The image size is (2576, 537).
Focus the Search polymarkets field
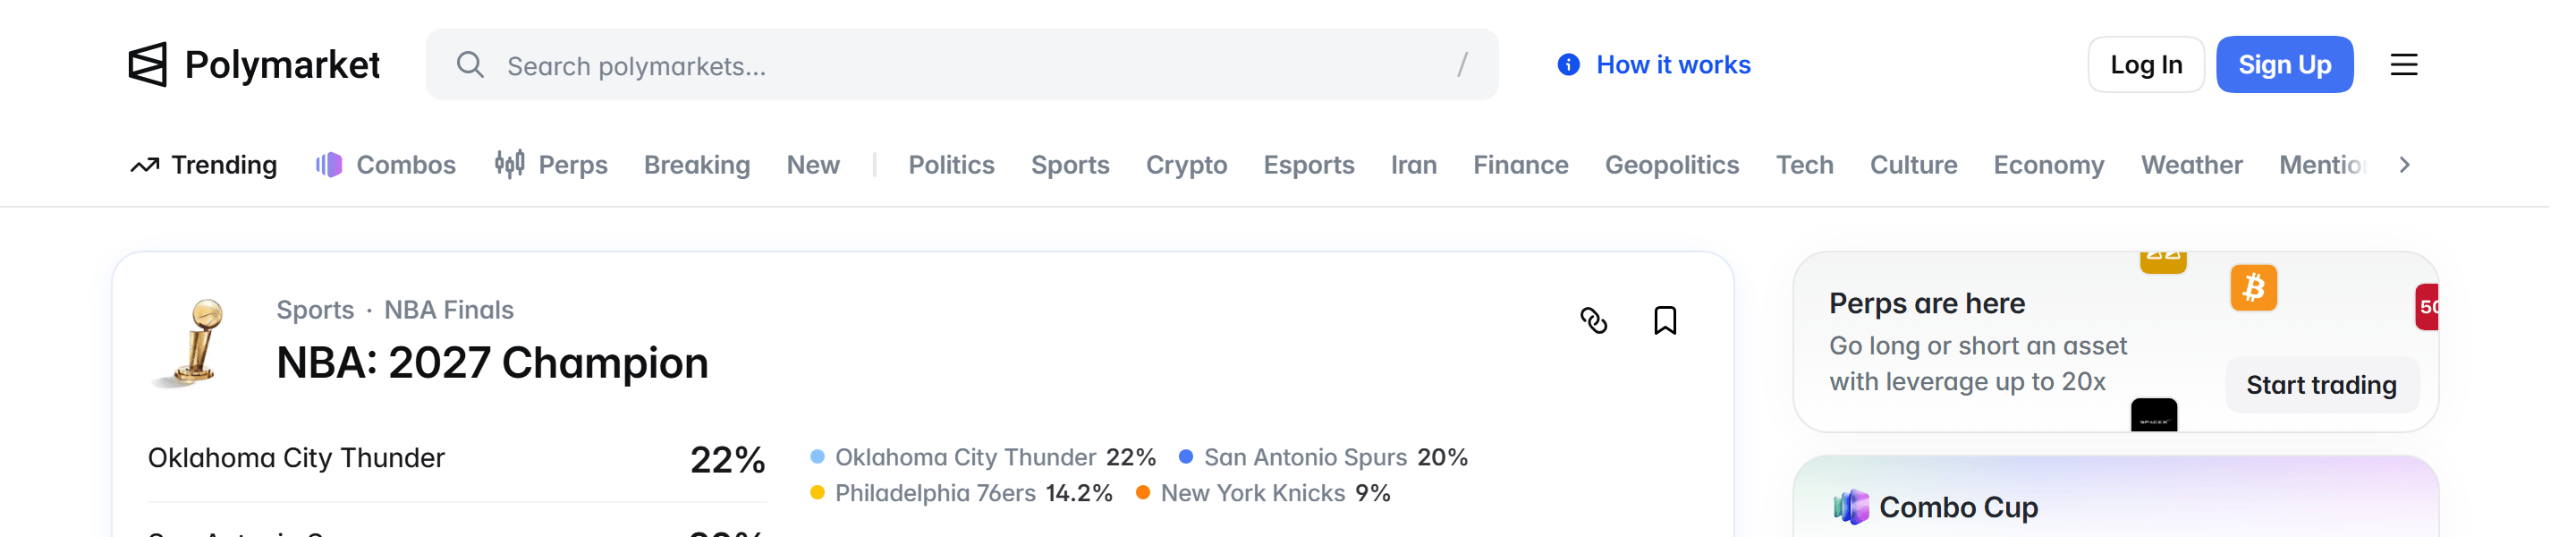[961, 65]
